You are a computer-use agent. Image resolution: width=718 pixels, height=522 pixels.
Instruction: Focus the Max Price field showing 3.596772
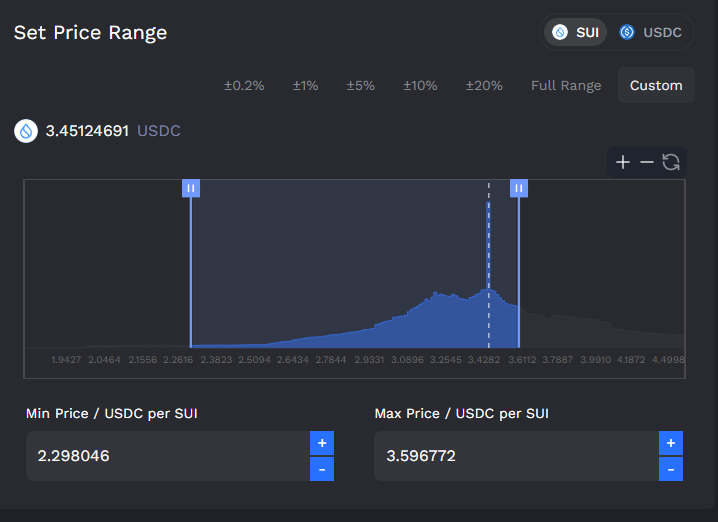click(517, 456)
